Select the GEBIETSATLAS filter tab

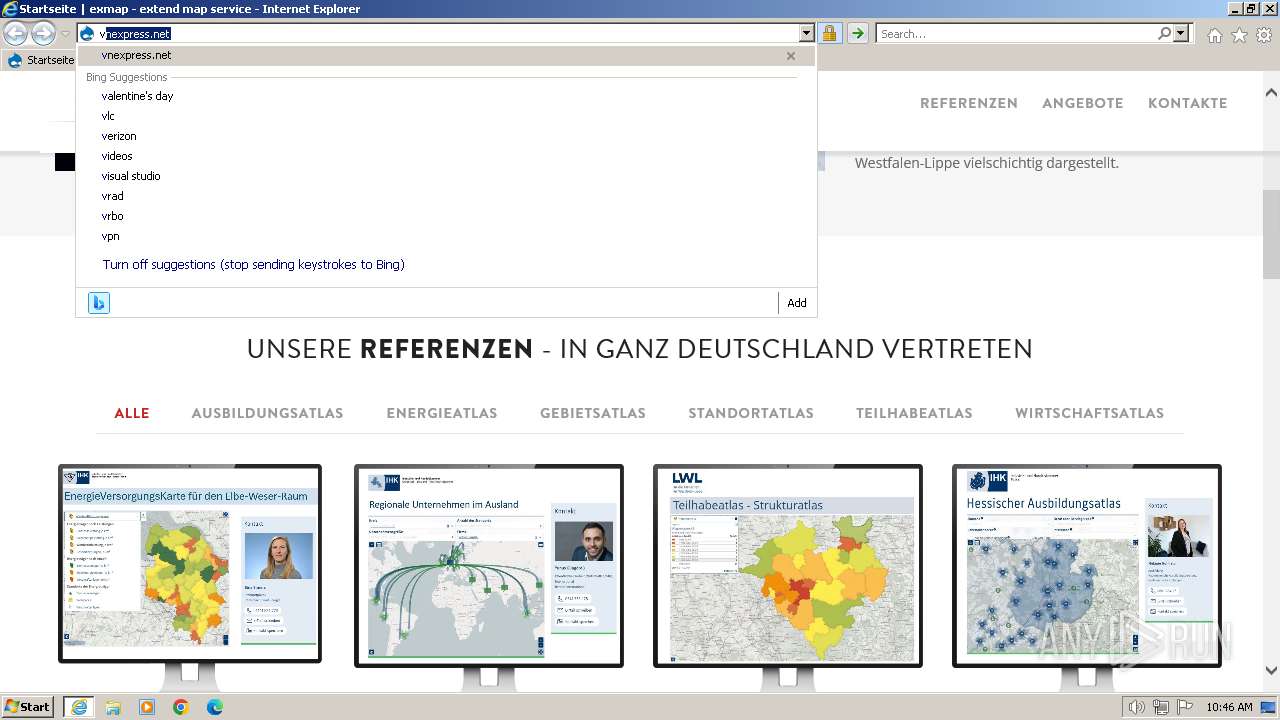593,413
